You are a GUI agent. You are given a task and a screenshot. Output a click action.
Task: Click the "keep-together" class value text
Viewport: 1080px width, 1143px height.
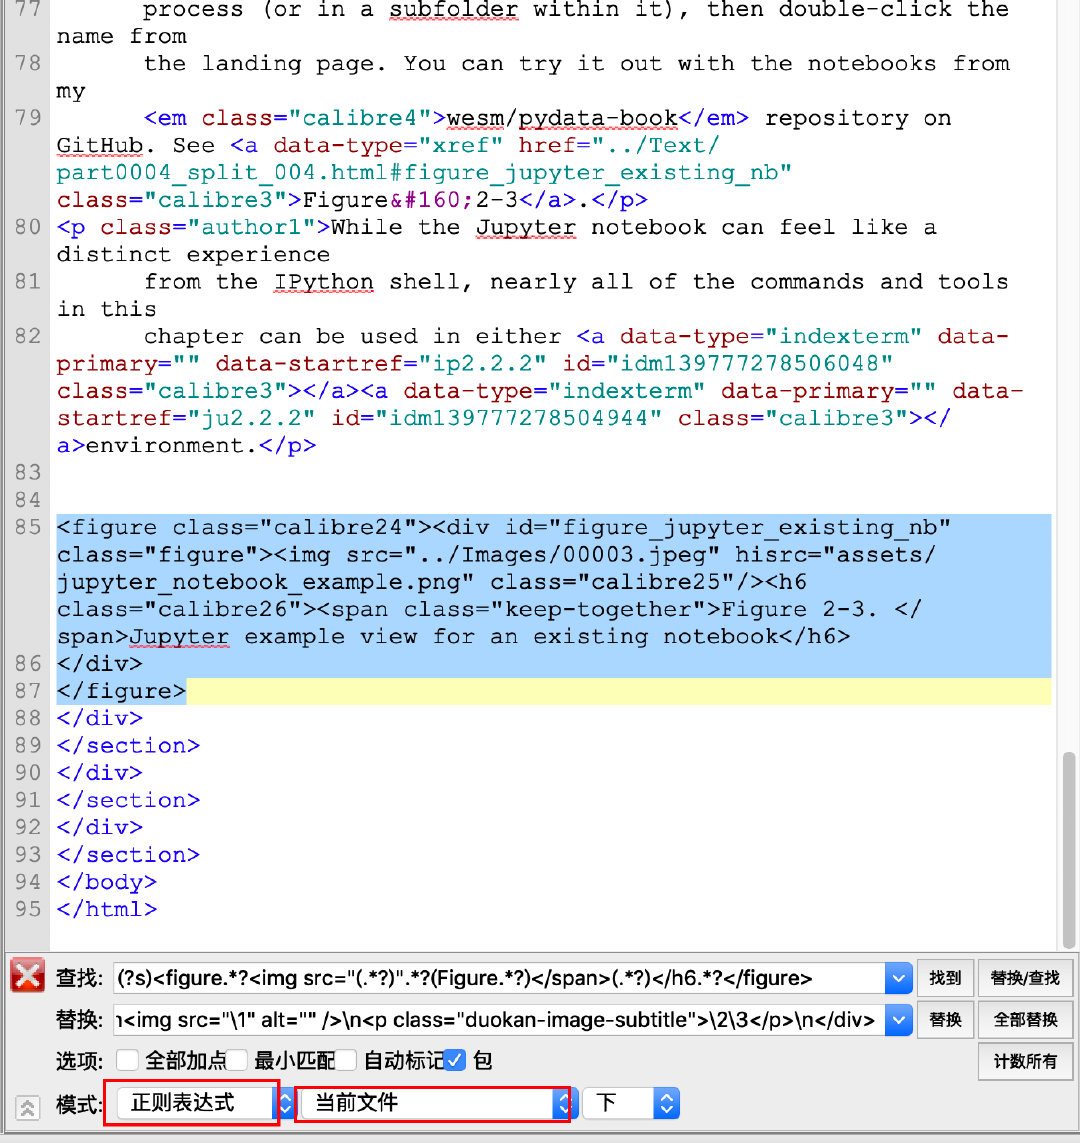pos(598,609)
